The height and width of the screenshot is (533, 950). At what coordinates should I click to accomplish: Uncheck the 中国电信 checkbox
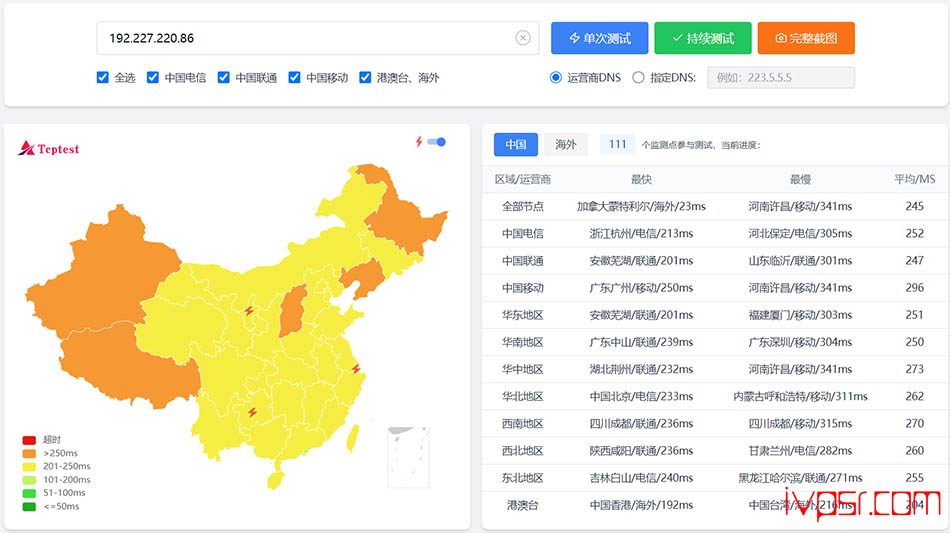tap(153, 78)
